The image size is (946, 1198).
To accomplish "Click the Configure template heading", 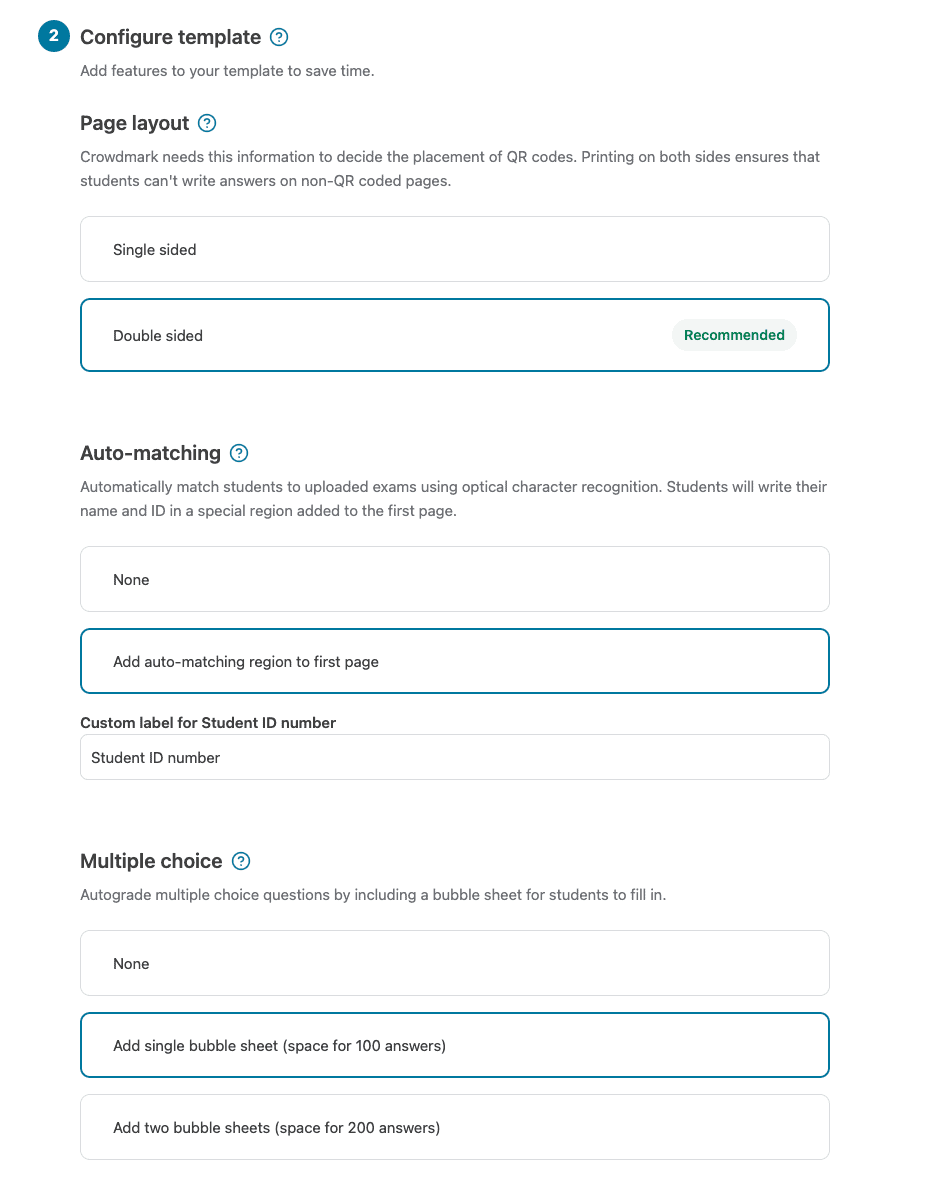I will (172, 37).
